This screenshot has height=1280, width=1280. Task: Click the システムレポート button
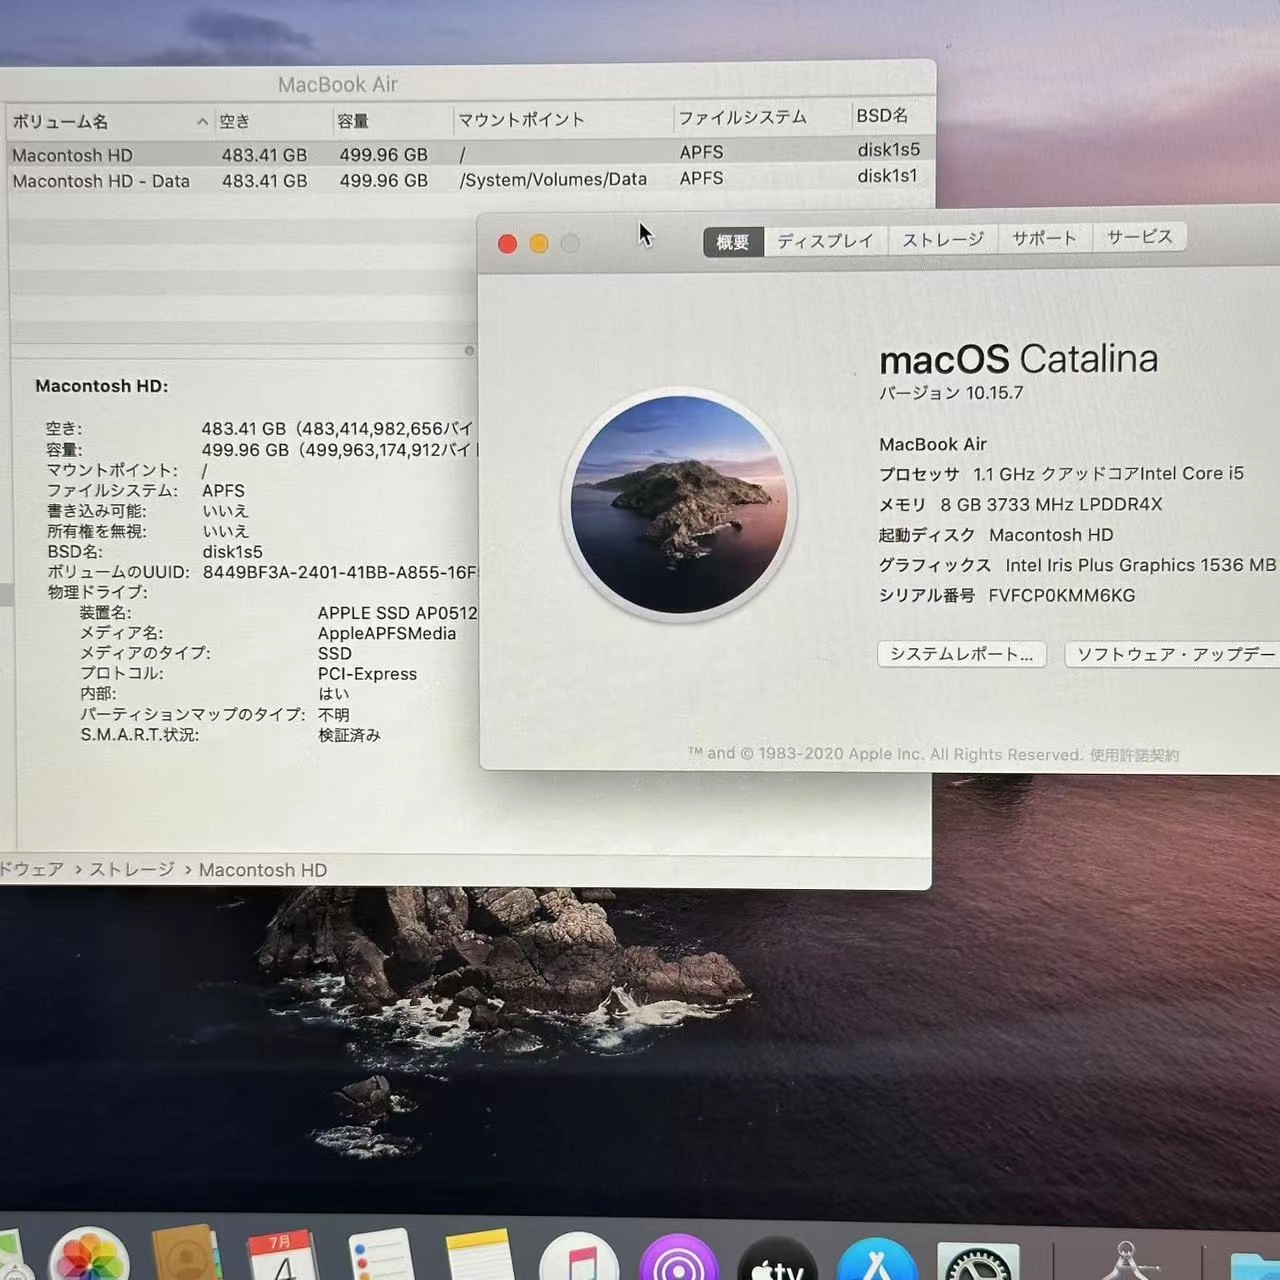click(960, 654)
